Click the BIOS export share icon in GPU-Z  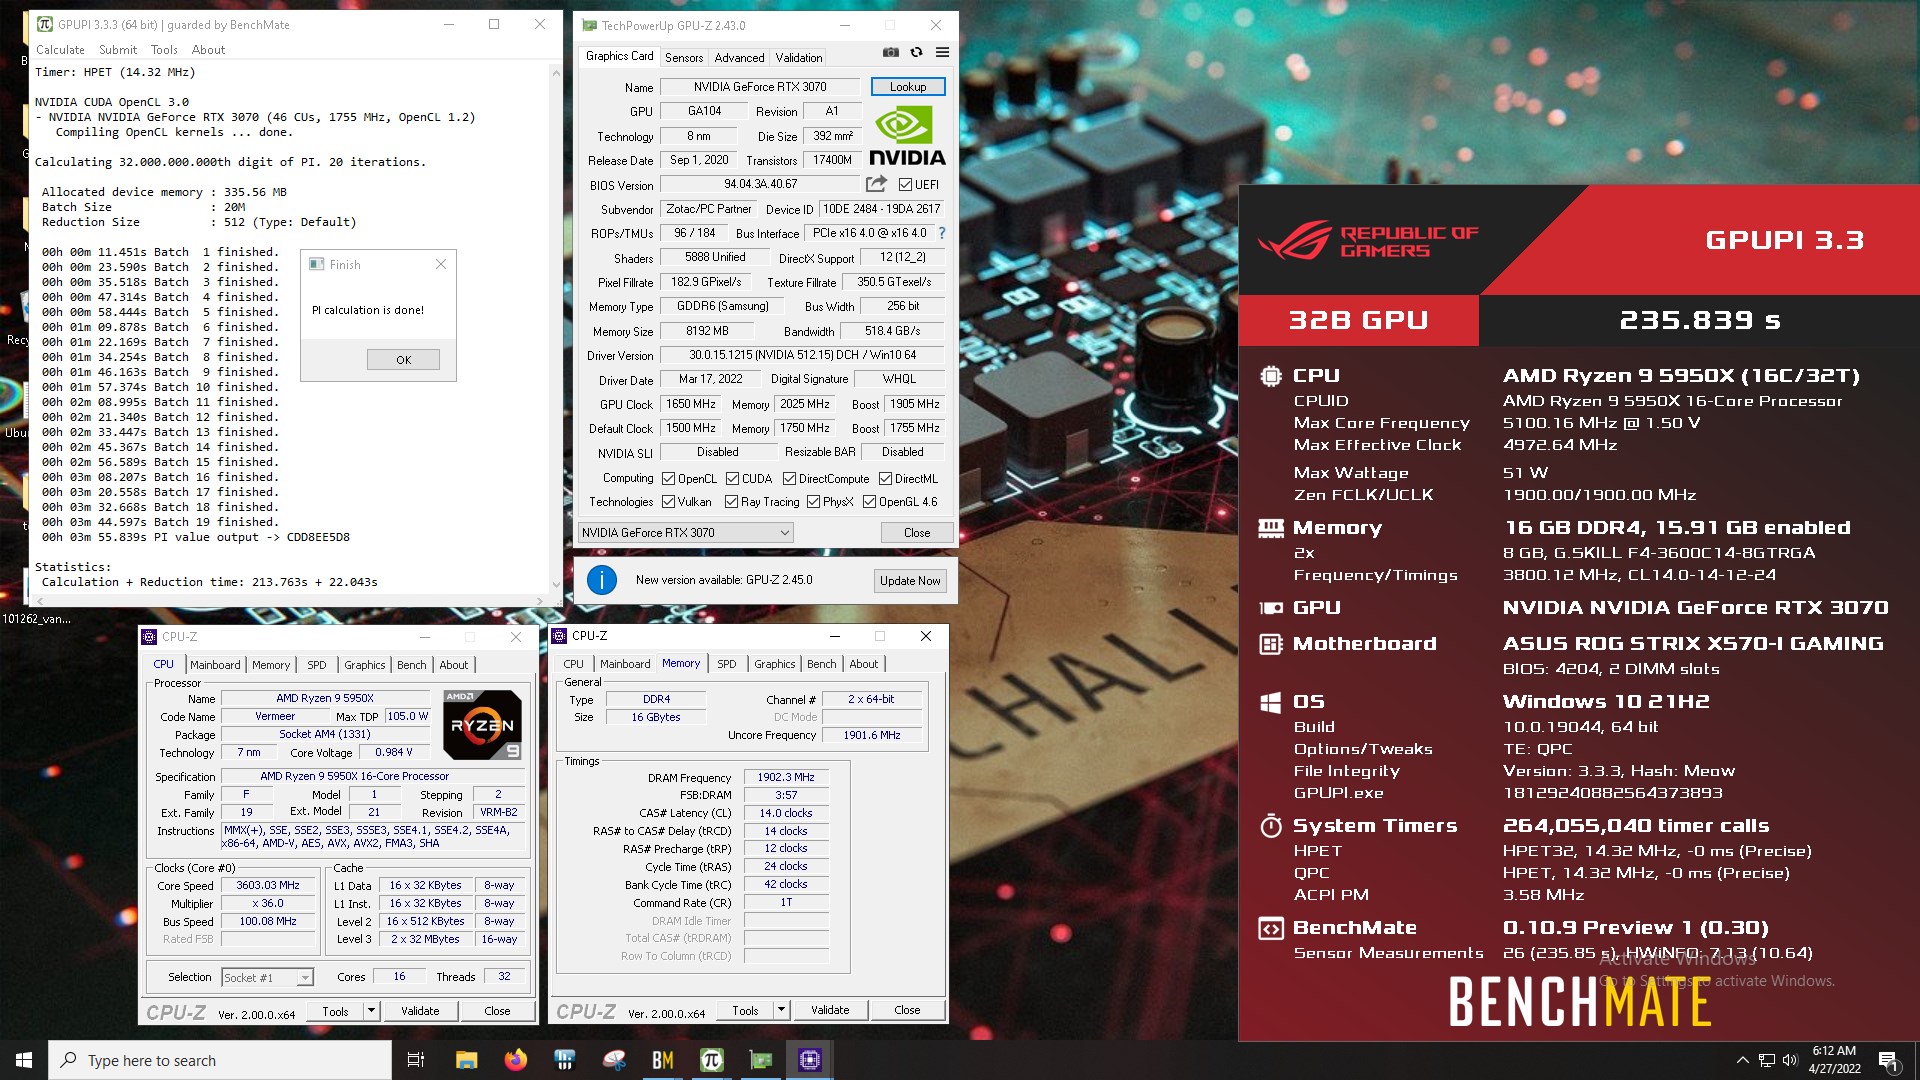coord(876,184)
